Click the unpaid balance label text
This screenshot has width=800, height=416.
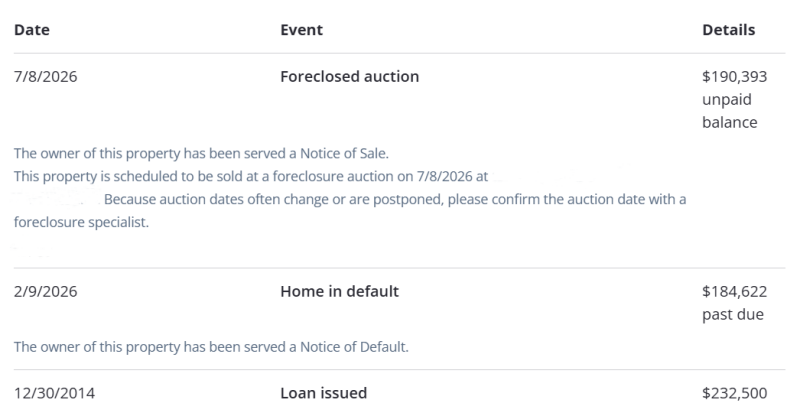point(730,111)
